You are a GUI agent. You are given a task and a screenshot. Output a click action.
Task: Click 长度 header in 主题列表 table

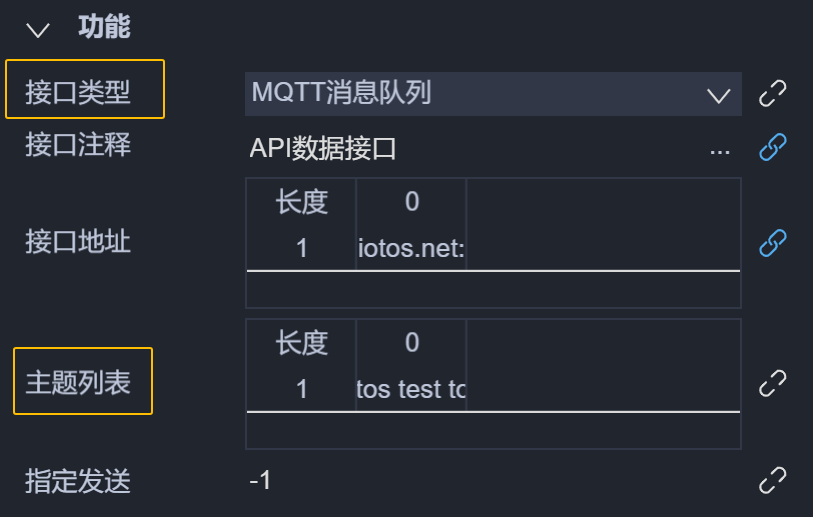pyautogui.click(x=302, y=343)
